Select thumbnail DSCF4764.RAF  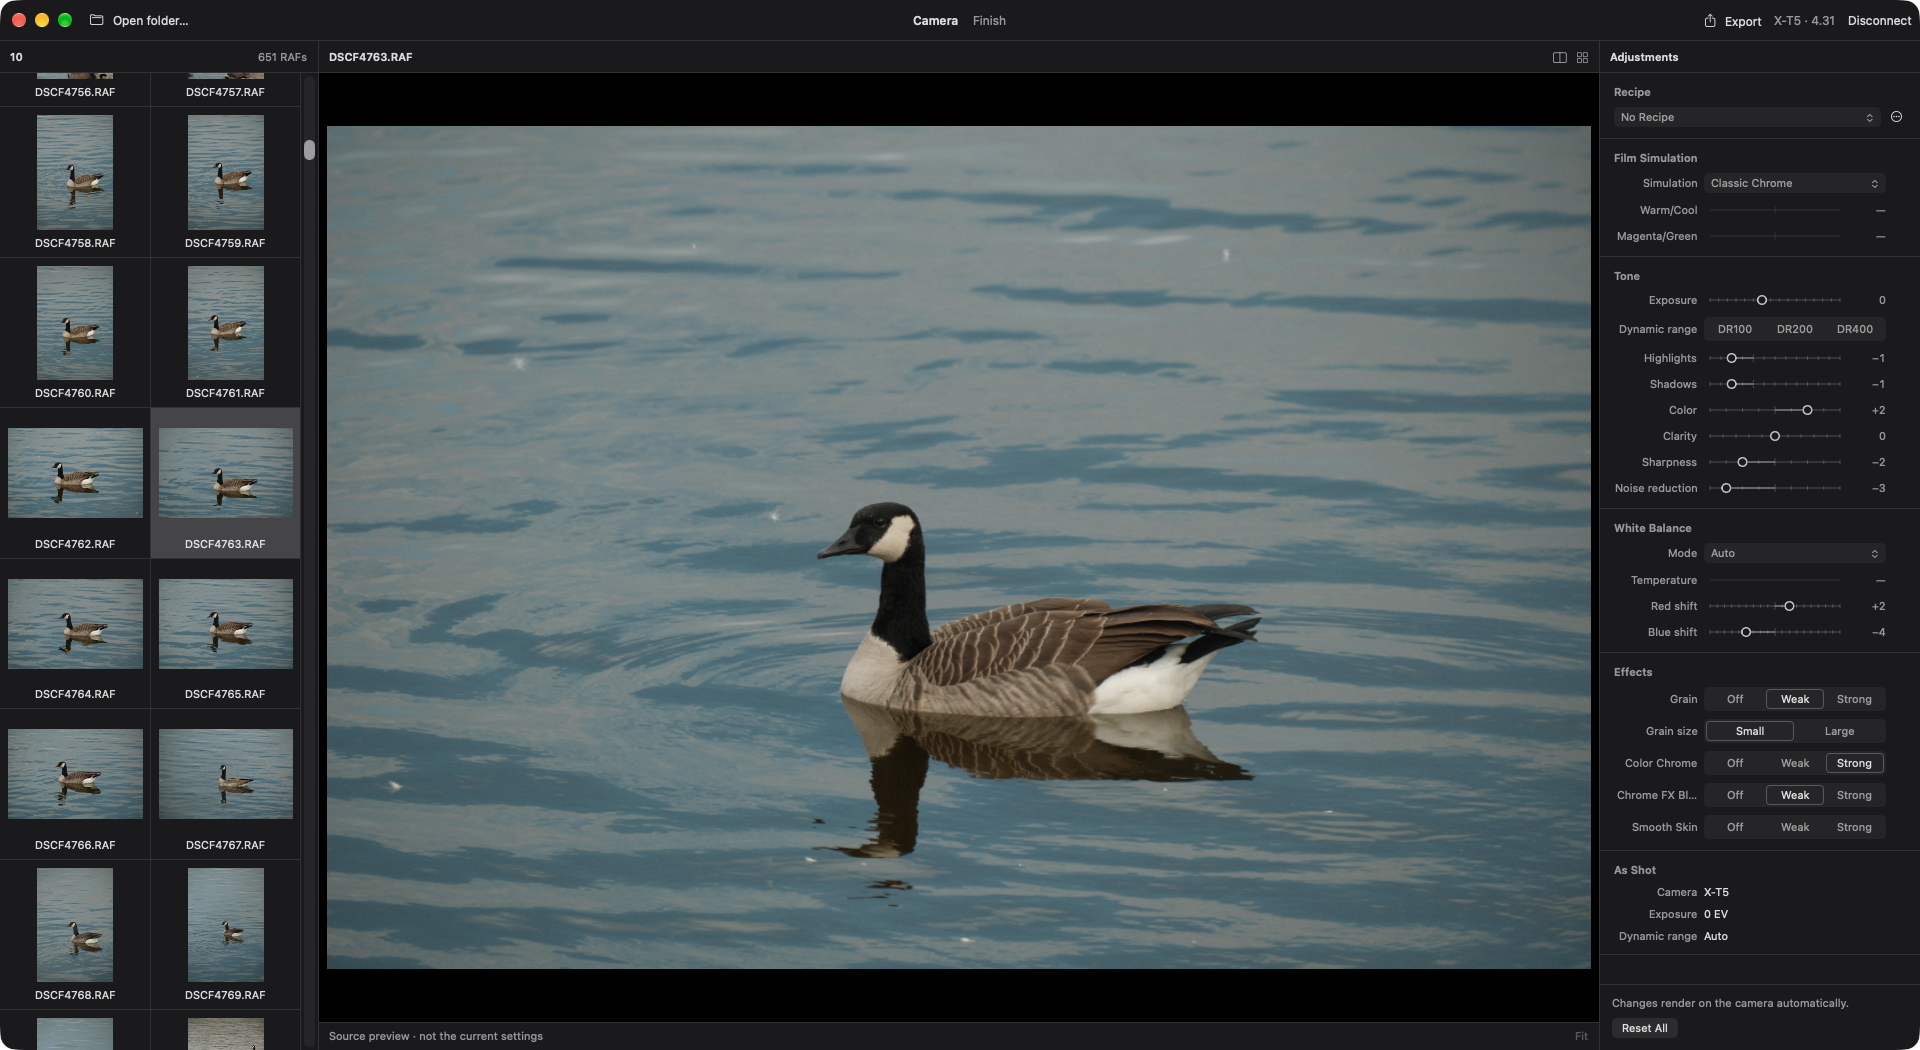point(75,623)
